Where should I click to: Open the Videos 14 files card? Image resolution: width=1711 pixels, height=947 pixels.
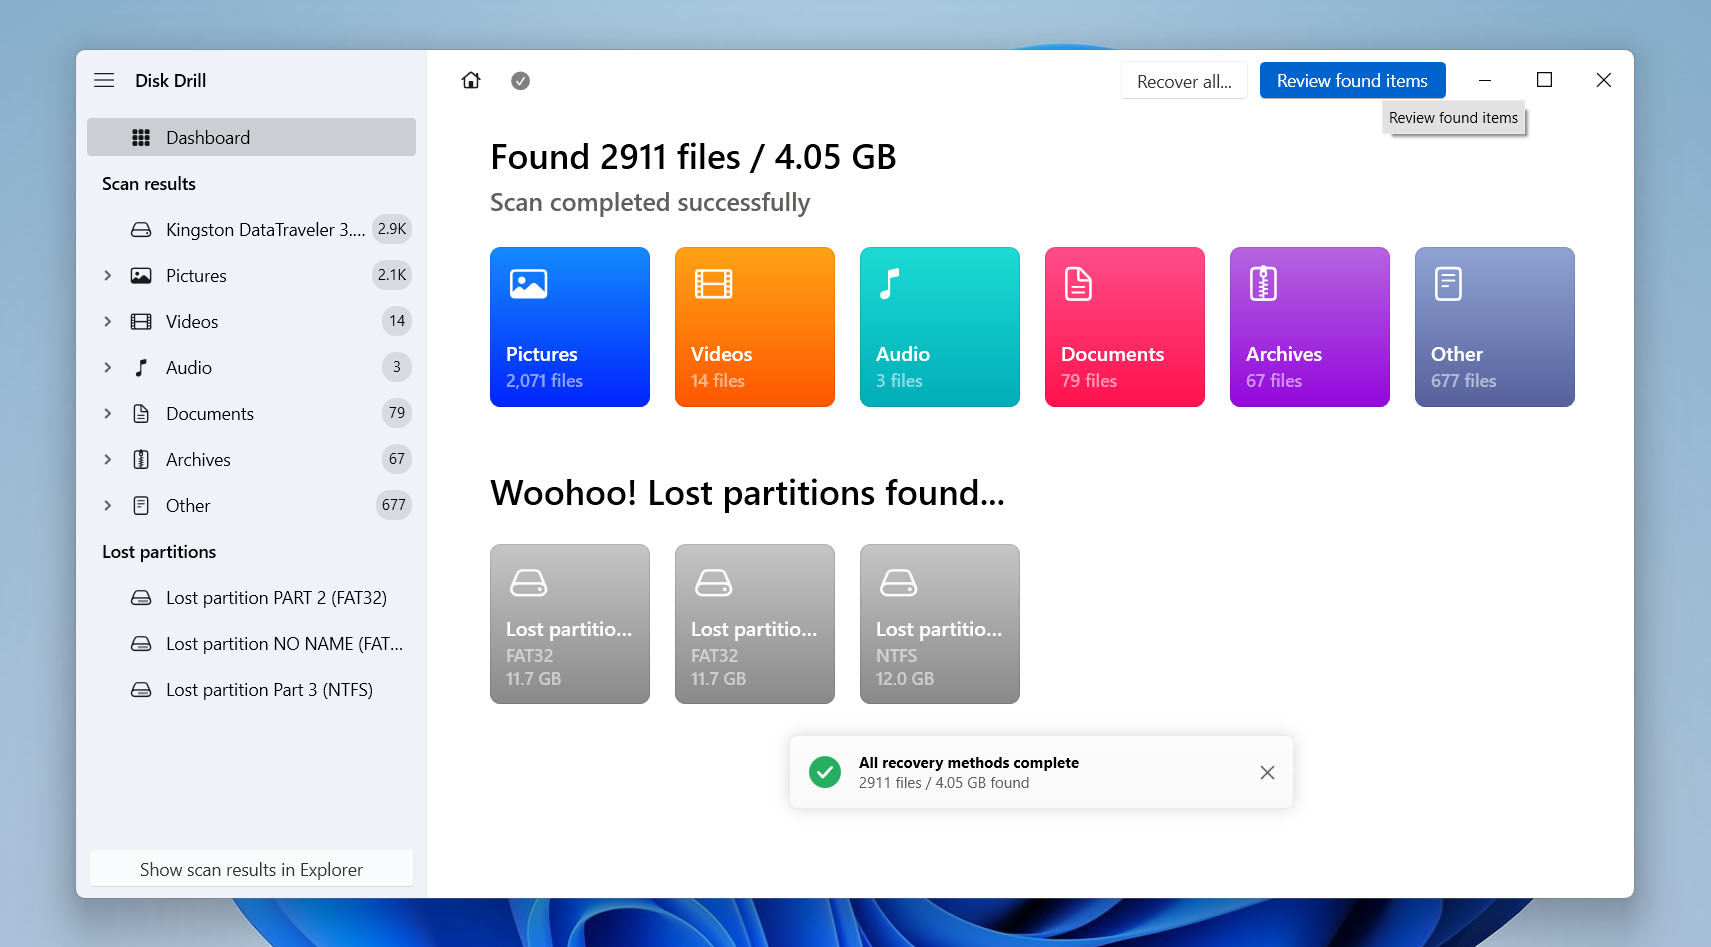coord(755,327)
